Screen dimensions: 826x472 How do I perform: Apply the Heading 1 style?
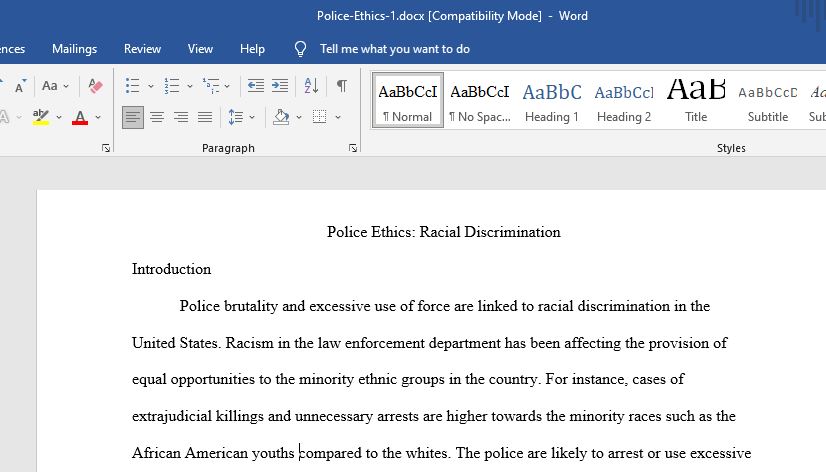pyautogui.click(x=552, y=100)
